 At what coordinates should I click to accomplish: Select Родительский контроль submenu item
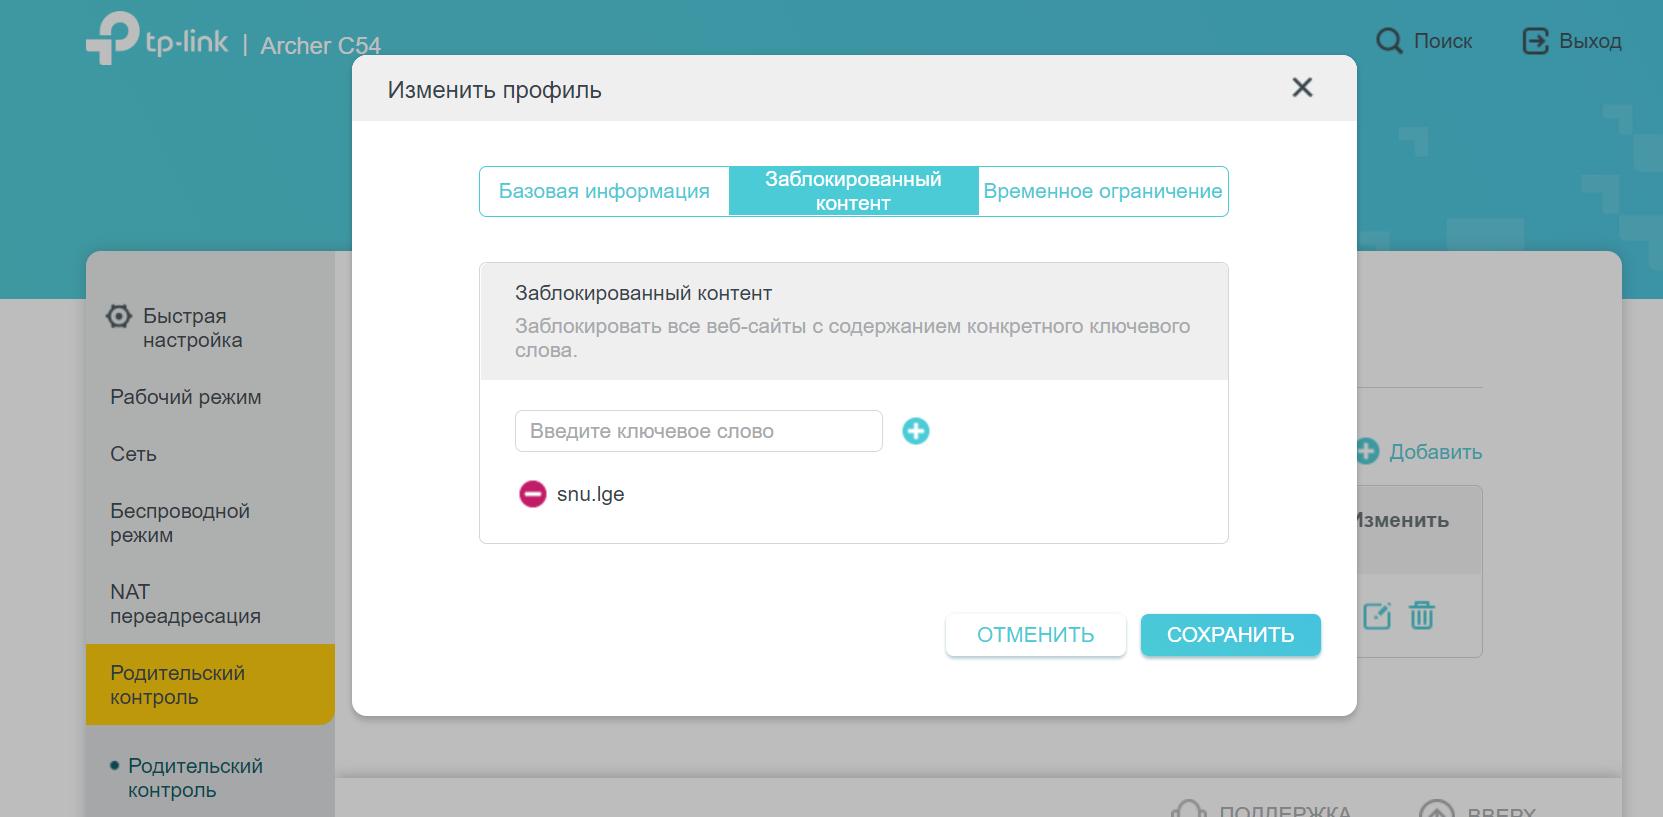[195, 778]
